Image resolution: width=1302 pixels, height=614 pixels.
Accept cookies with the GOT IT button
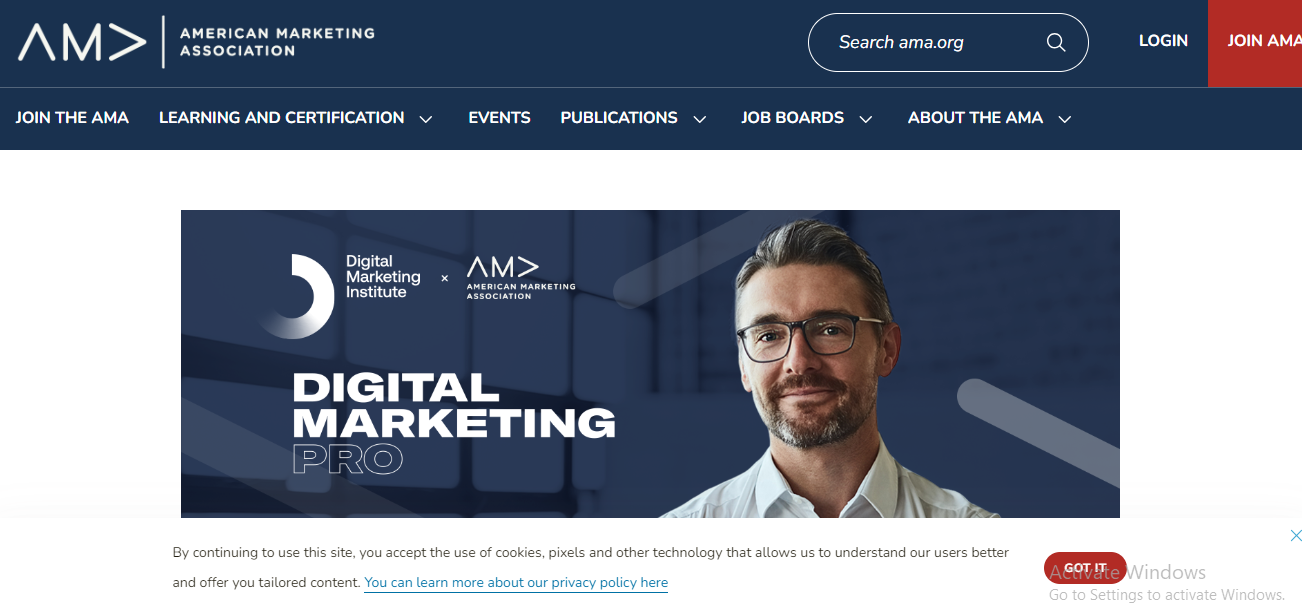[x=1085, y=568]
